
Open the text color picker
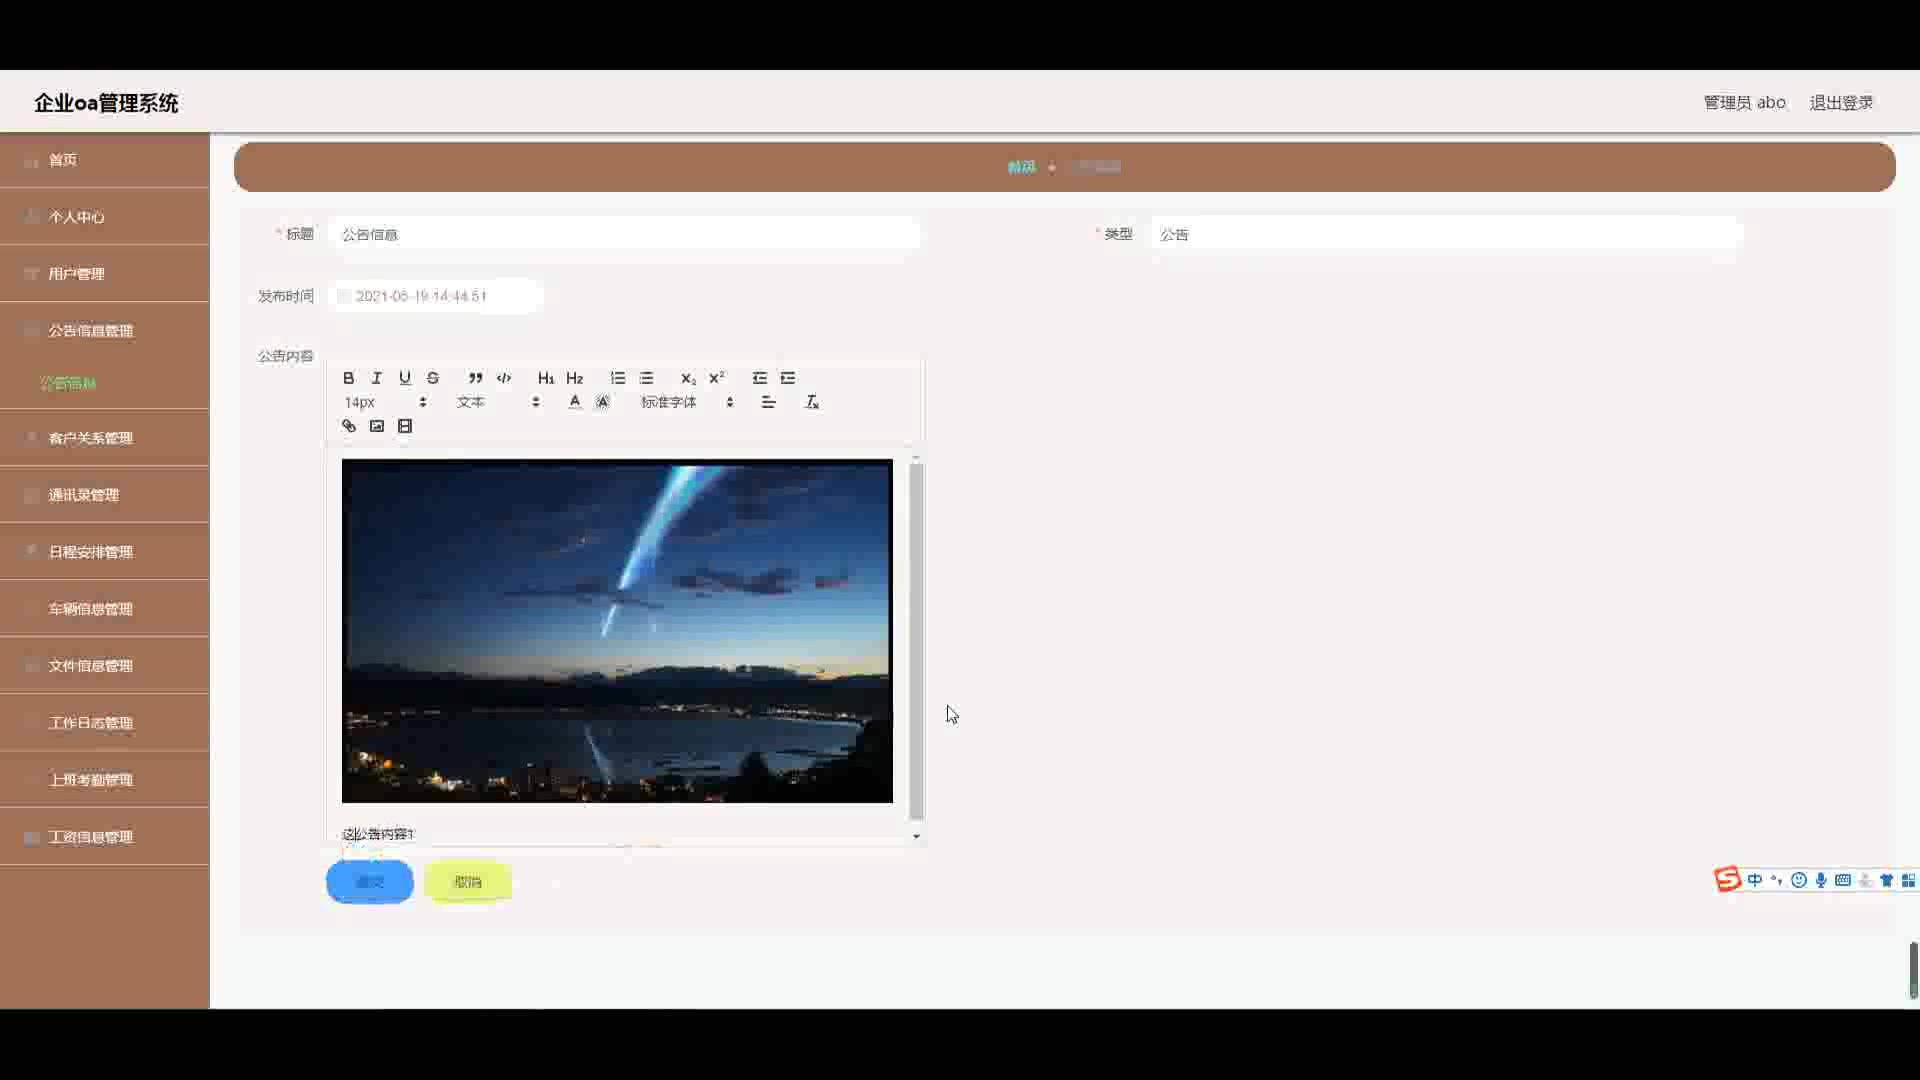click(x=574, y=402)
